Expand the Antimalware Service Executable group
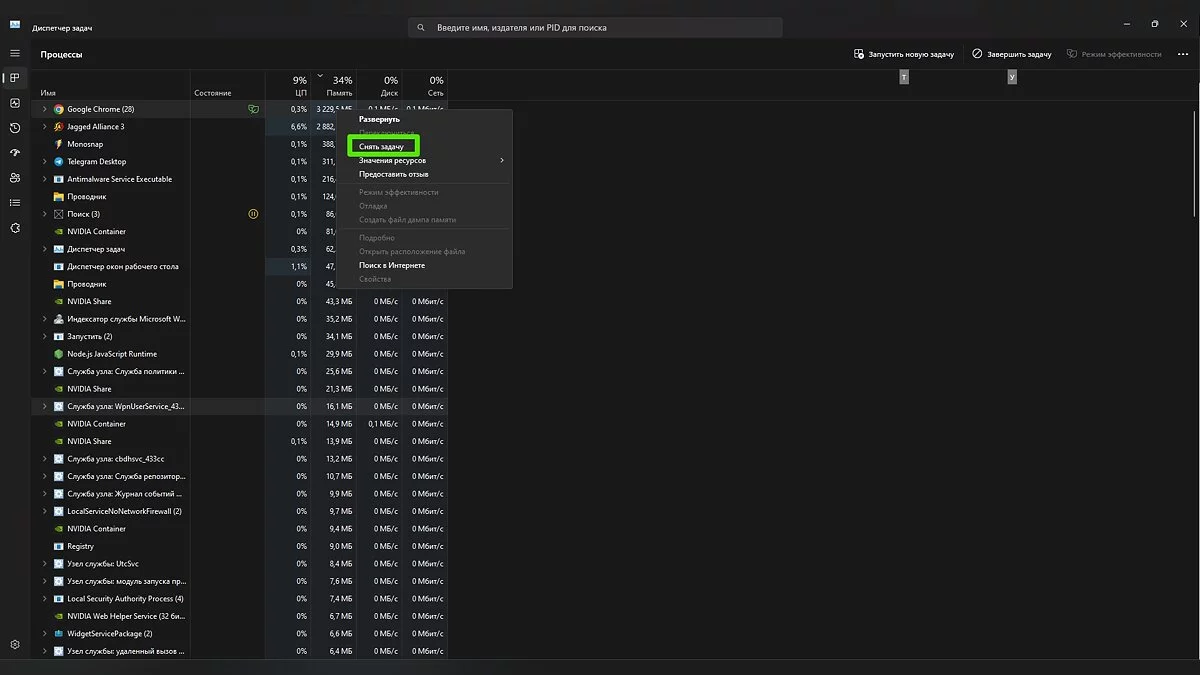This screenshot has width=1200, height=675. 45,179
